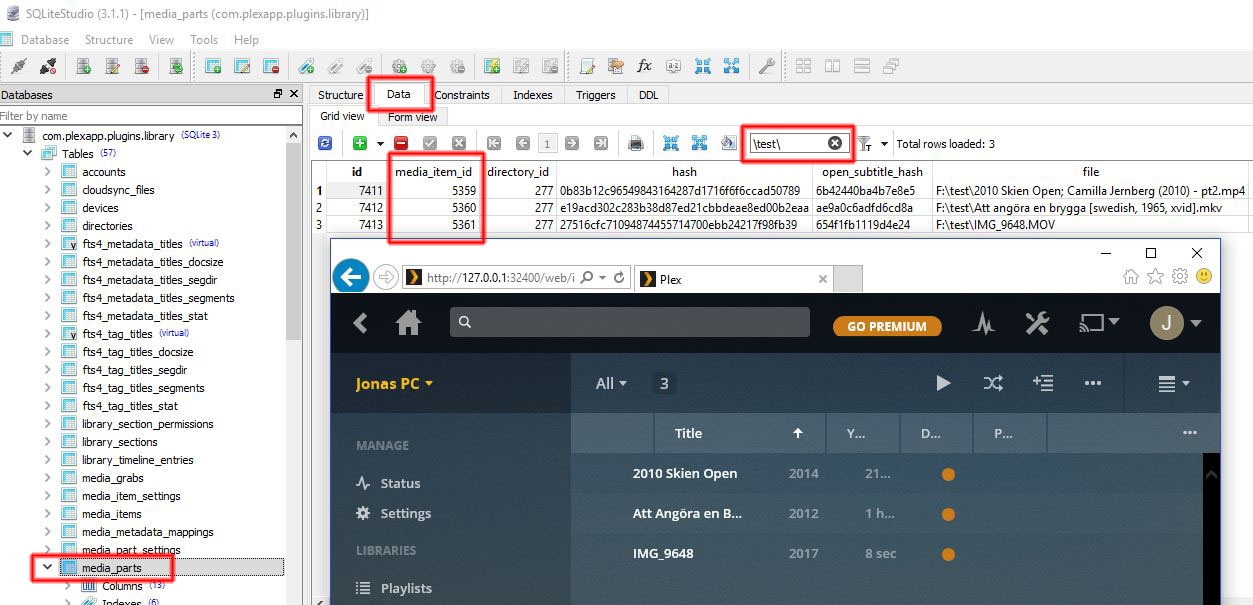Switch to the DDL tab

click(648, 95)
